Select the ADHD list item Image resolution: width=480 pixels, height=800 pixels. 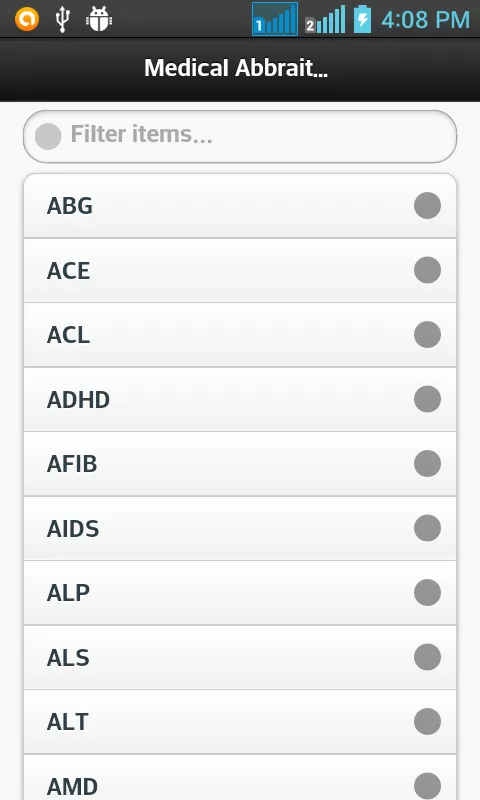coord(240,399)
